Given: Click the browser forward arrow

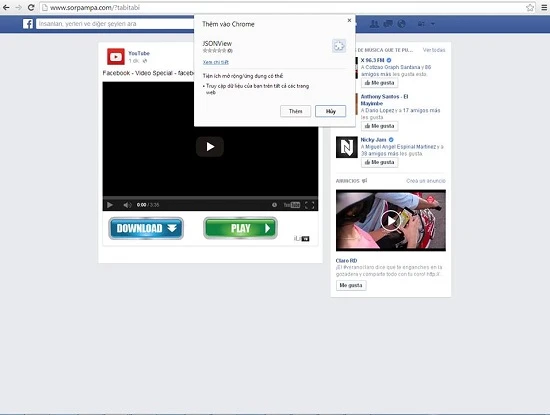Looking at the screenshot, I should [19, 7].
